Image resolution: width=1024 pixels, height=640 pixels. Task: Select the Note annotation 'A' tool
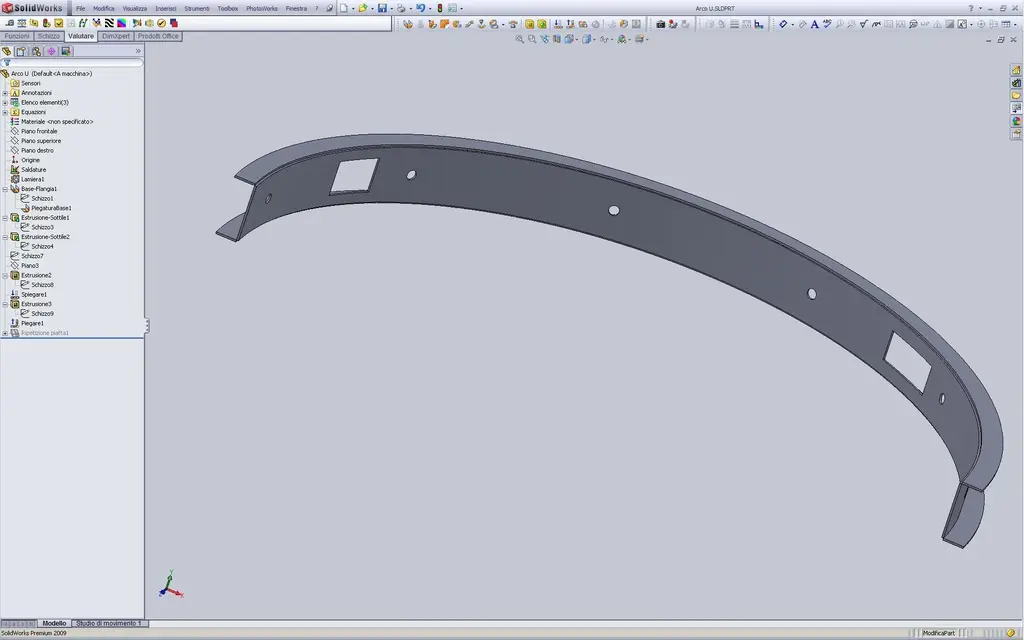tap(814, 24)
